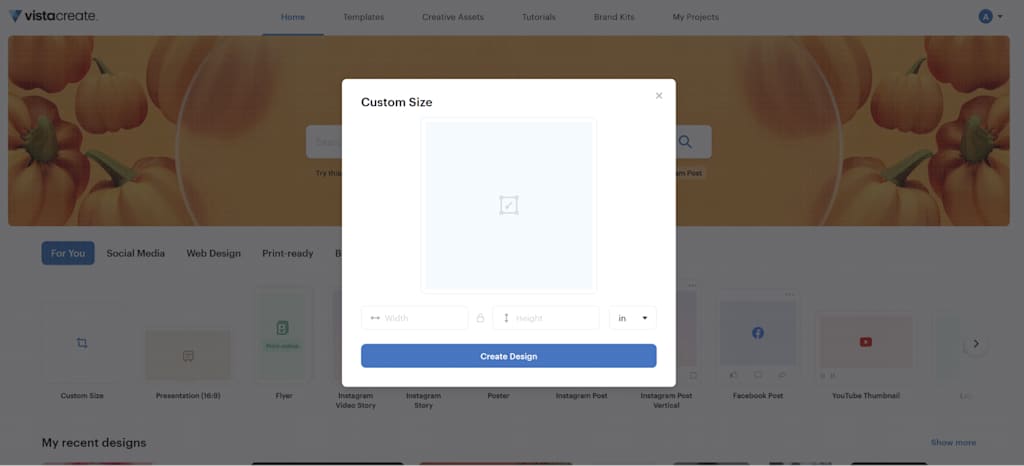
Task: Click the Create Design button
Action: click(509, 356)
